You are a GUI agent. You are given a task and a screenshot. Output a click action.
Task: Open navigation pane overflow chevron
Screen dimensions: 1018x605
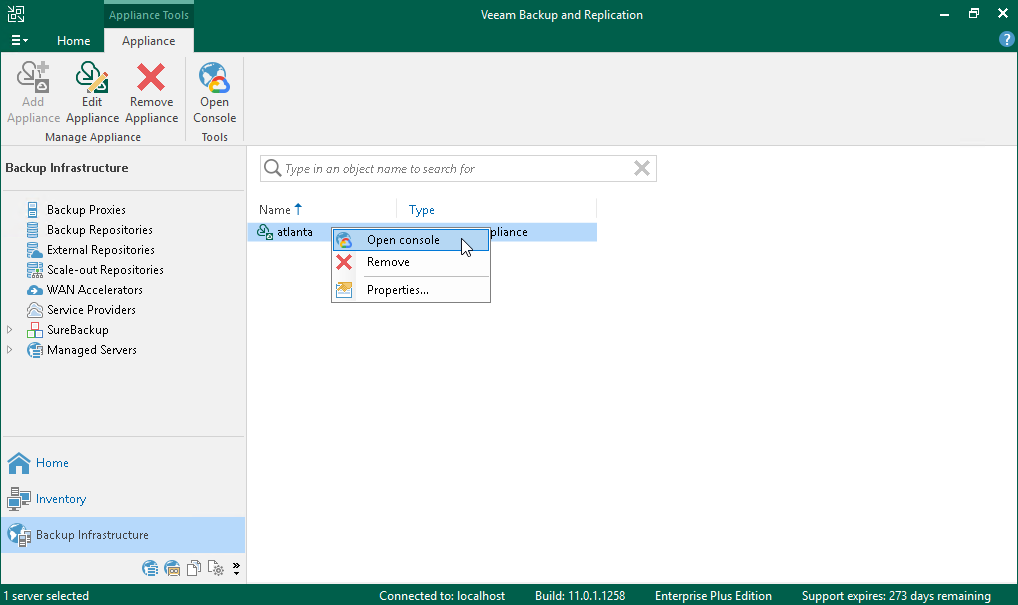(236, 569)
